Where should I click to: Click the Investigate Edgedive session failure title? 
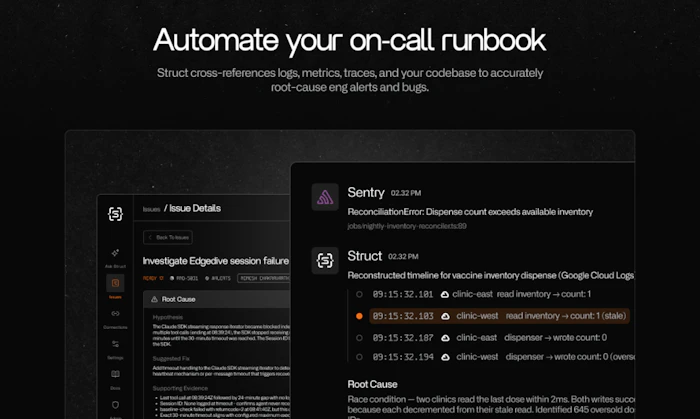pyautogui.click(x=216, y=261)
